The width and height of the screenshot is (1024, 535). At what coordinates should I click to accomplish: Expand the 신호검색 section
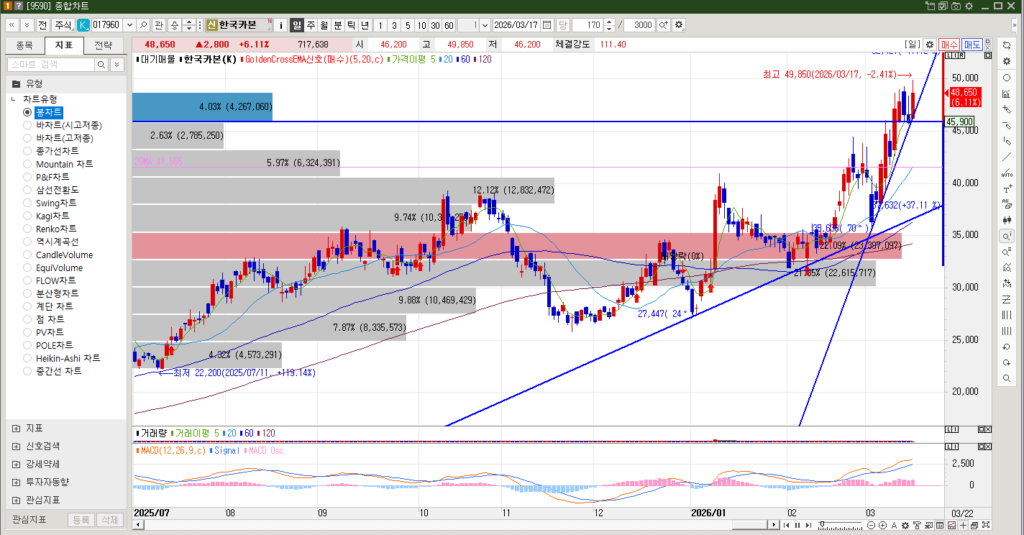[16, 446]
